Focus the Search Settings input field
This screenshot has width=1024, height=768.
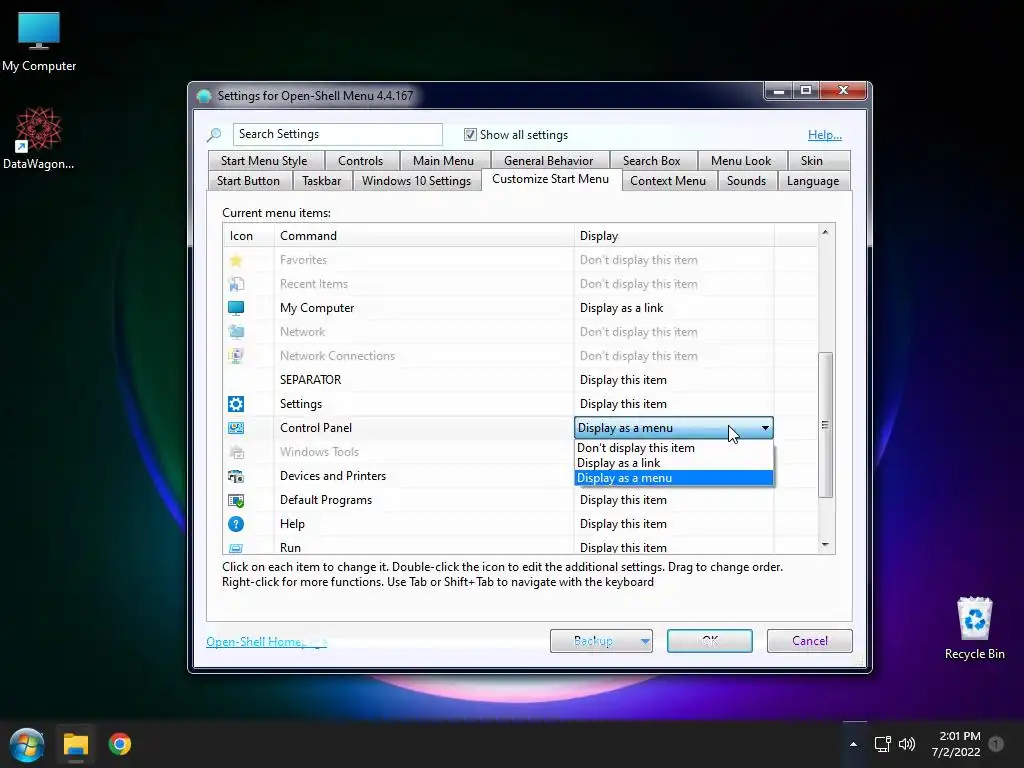coord(338,135)
